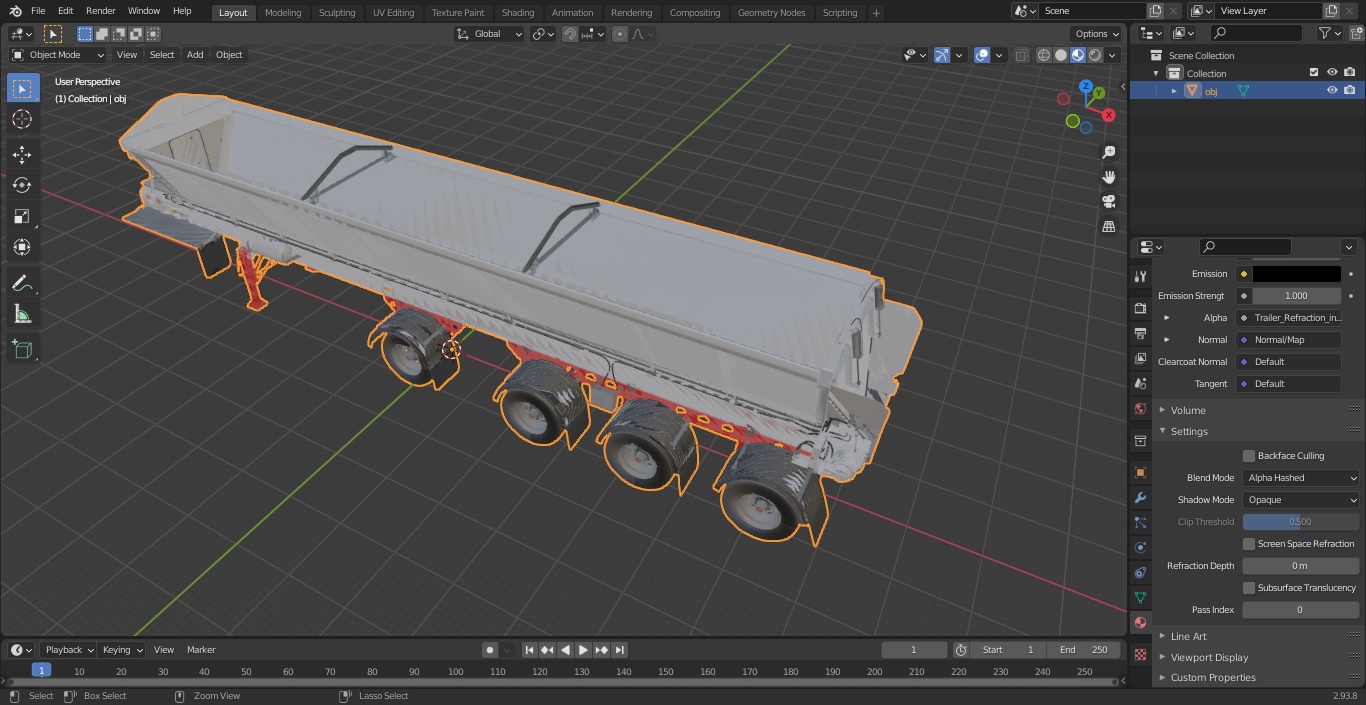
Task: Enable Backface Culling checkbox
Action: point(1249,456)
